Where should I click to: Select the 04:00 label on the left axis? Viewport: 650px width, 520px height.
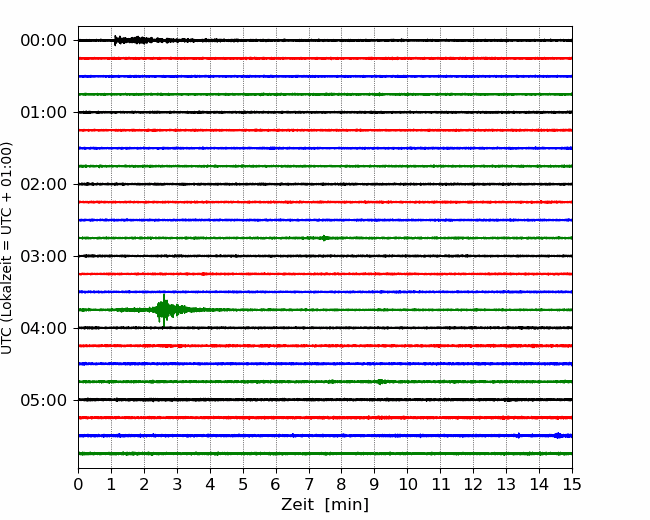(x=43, y=328)
